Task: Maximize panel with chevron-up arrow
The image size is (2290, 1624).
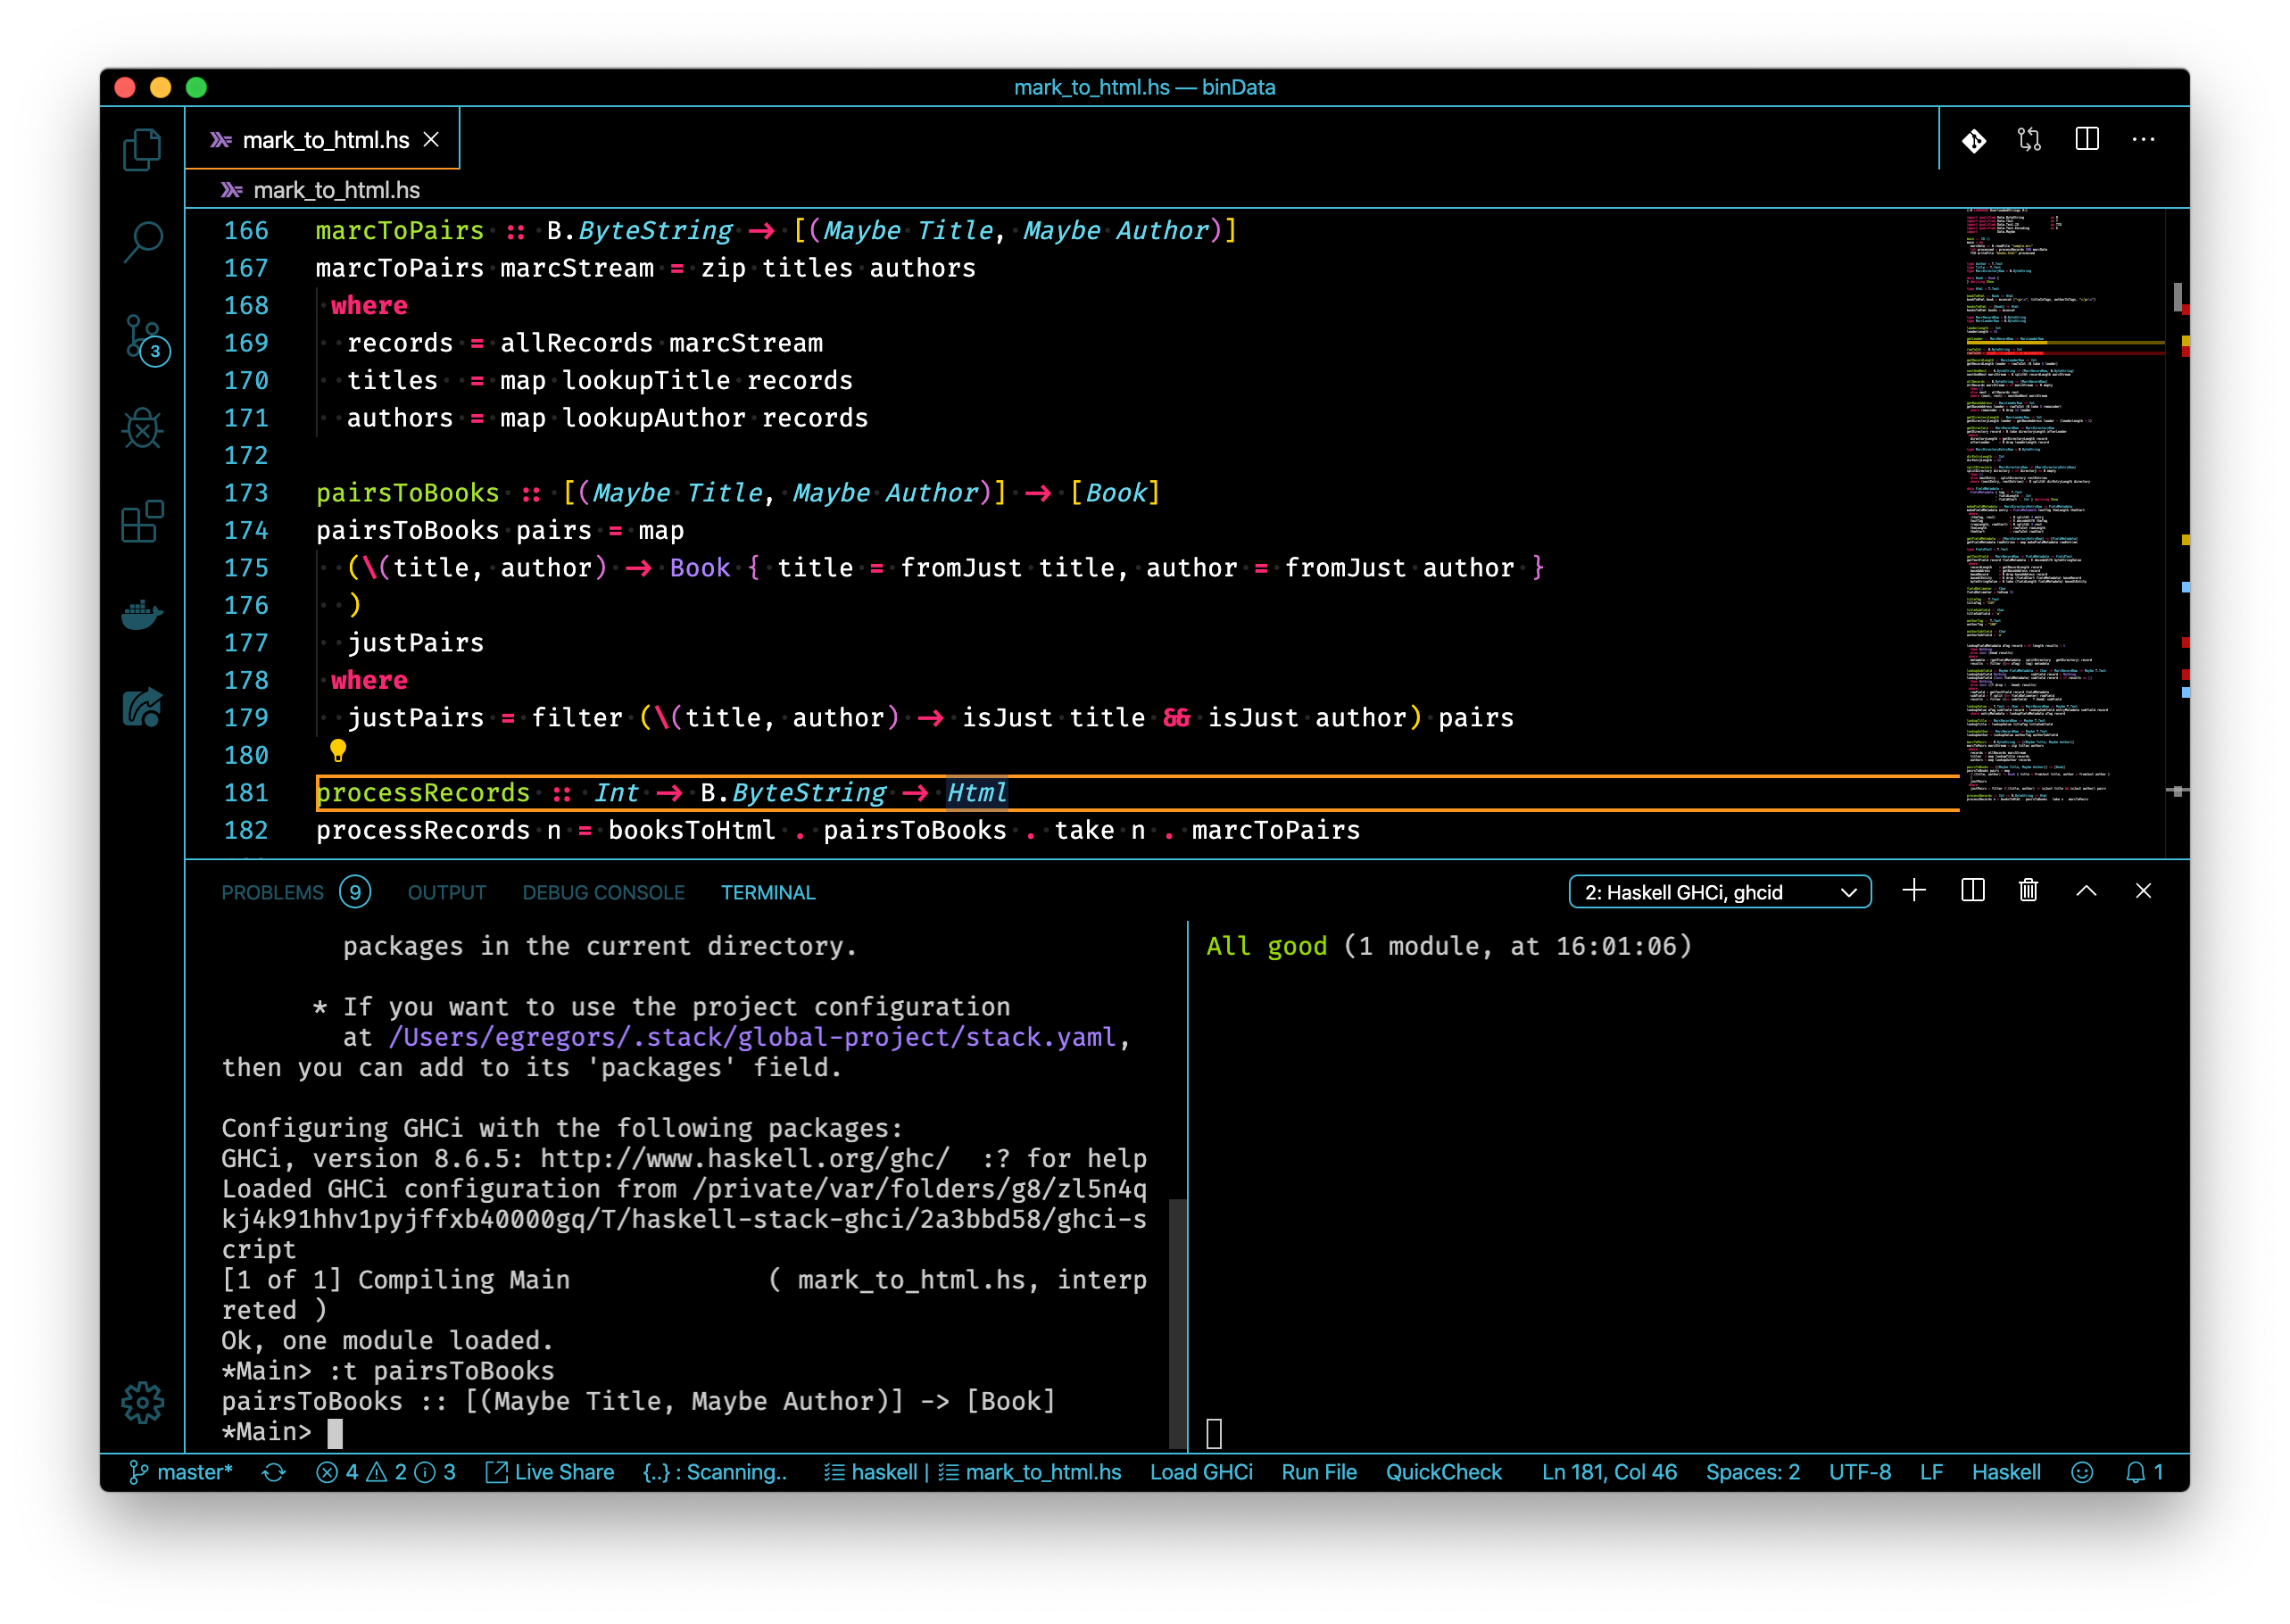Action: coord(2086,890)
